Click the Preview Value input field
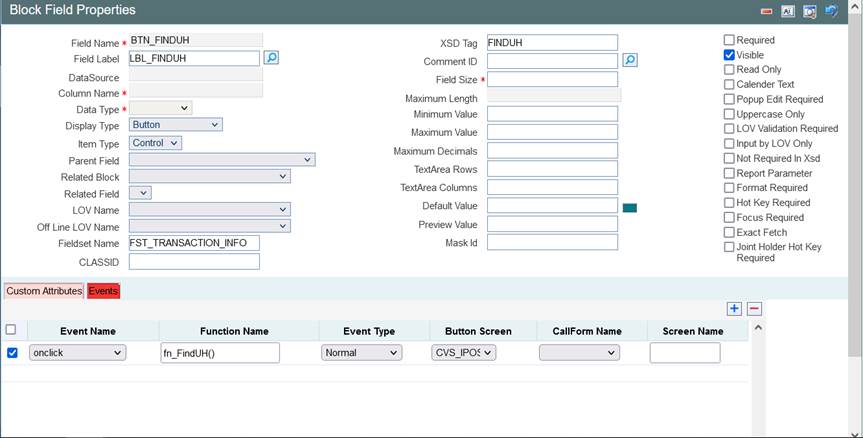 point(552,224)
